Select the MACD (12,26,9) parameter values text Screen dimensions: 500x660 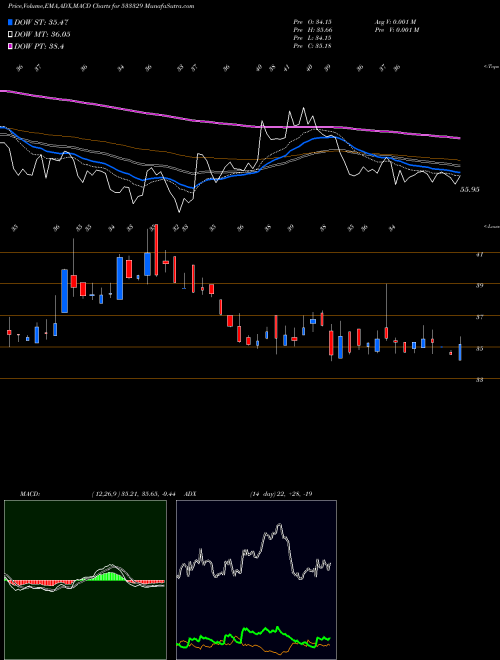(x=136, y=494)
